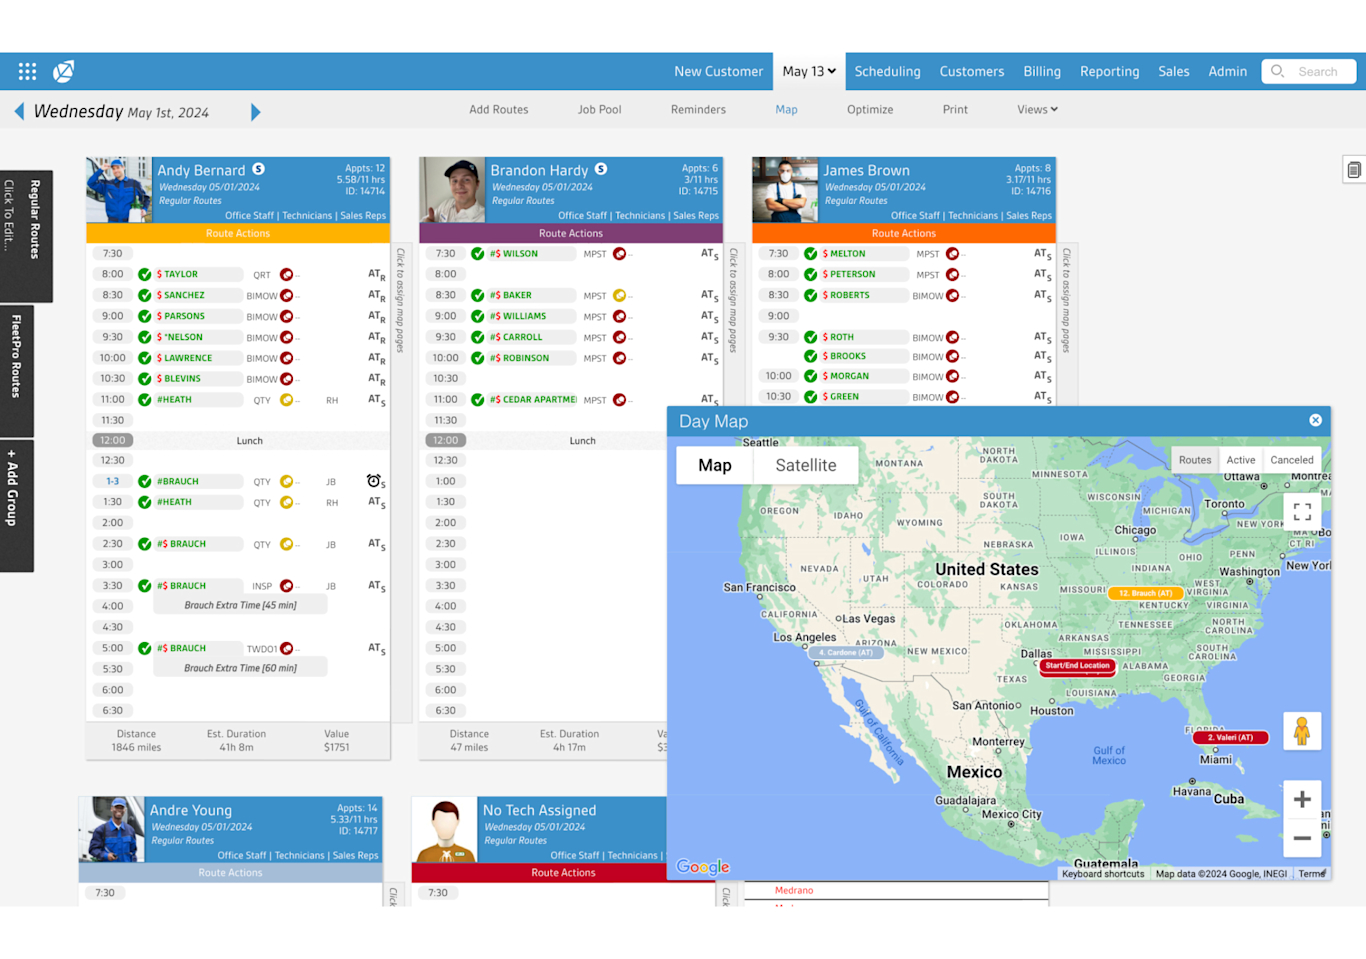Viewport: 1366px width, 959px height.
Task: Enter fullscreen on the Day Map
Action: click(1302, 511)
